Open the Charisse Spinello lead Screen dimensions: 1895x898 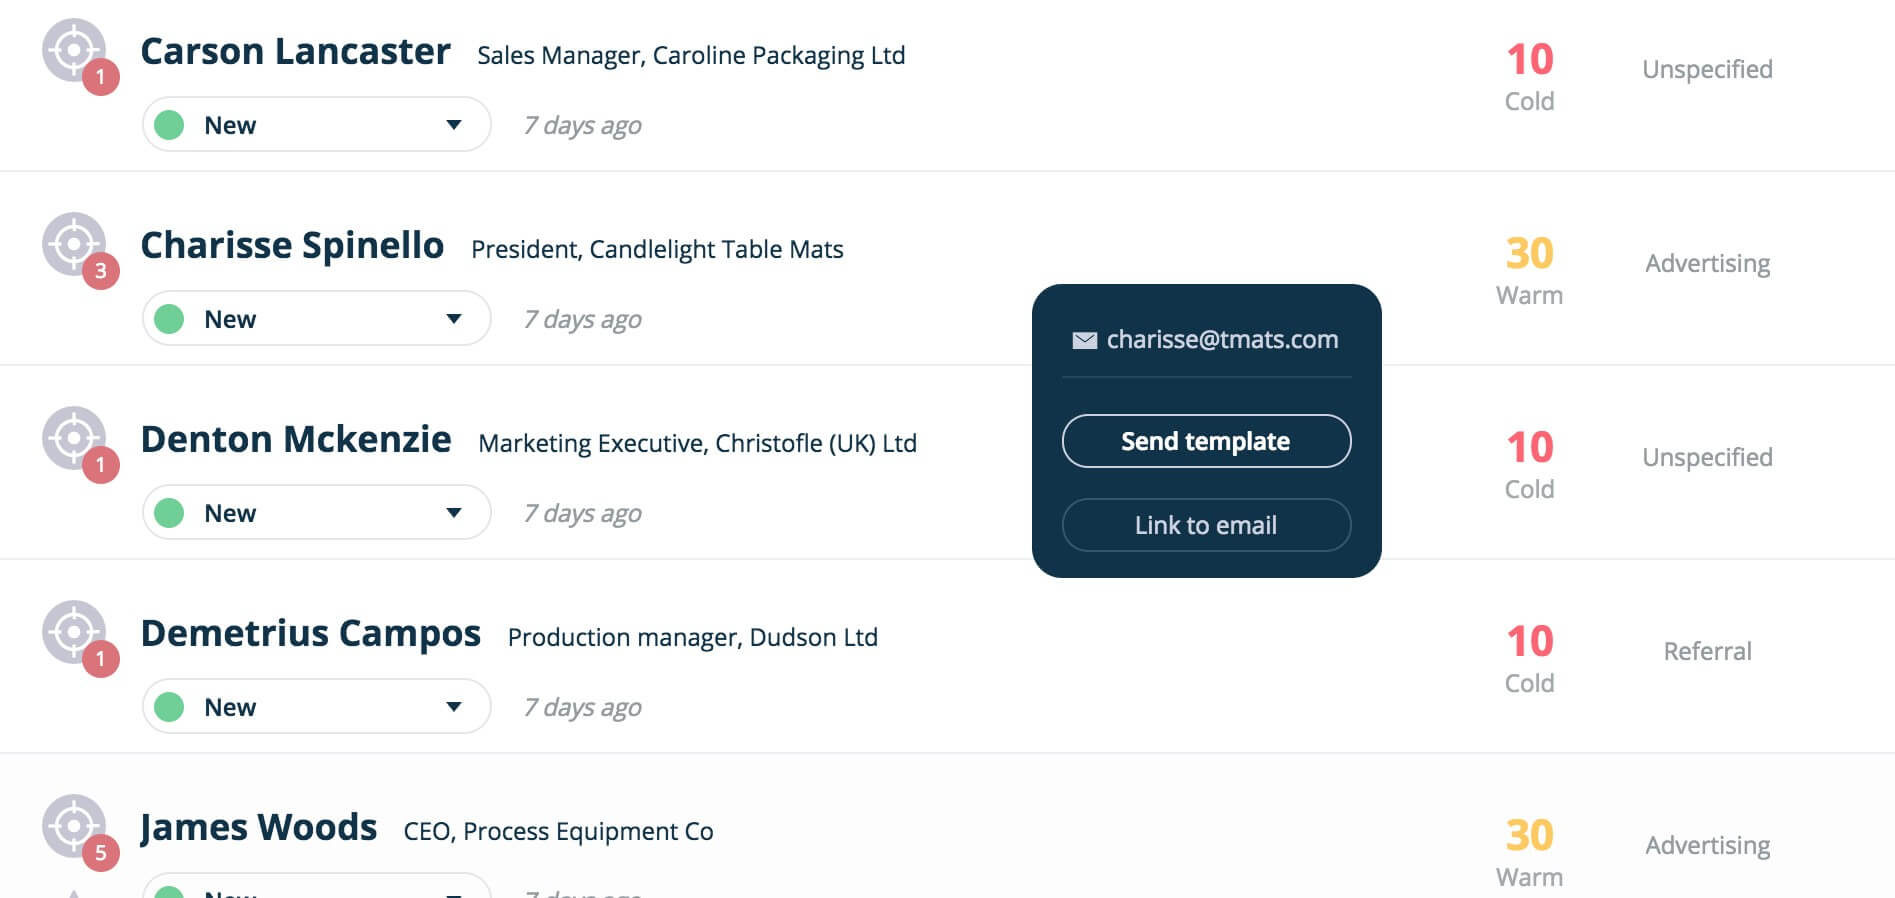tap(292, 246)
